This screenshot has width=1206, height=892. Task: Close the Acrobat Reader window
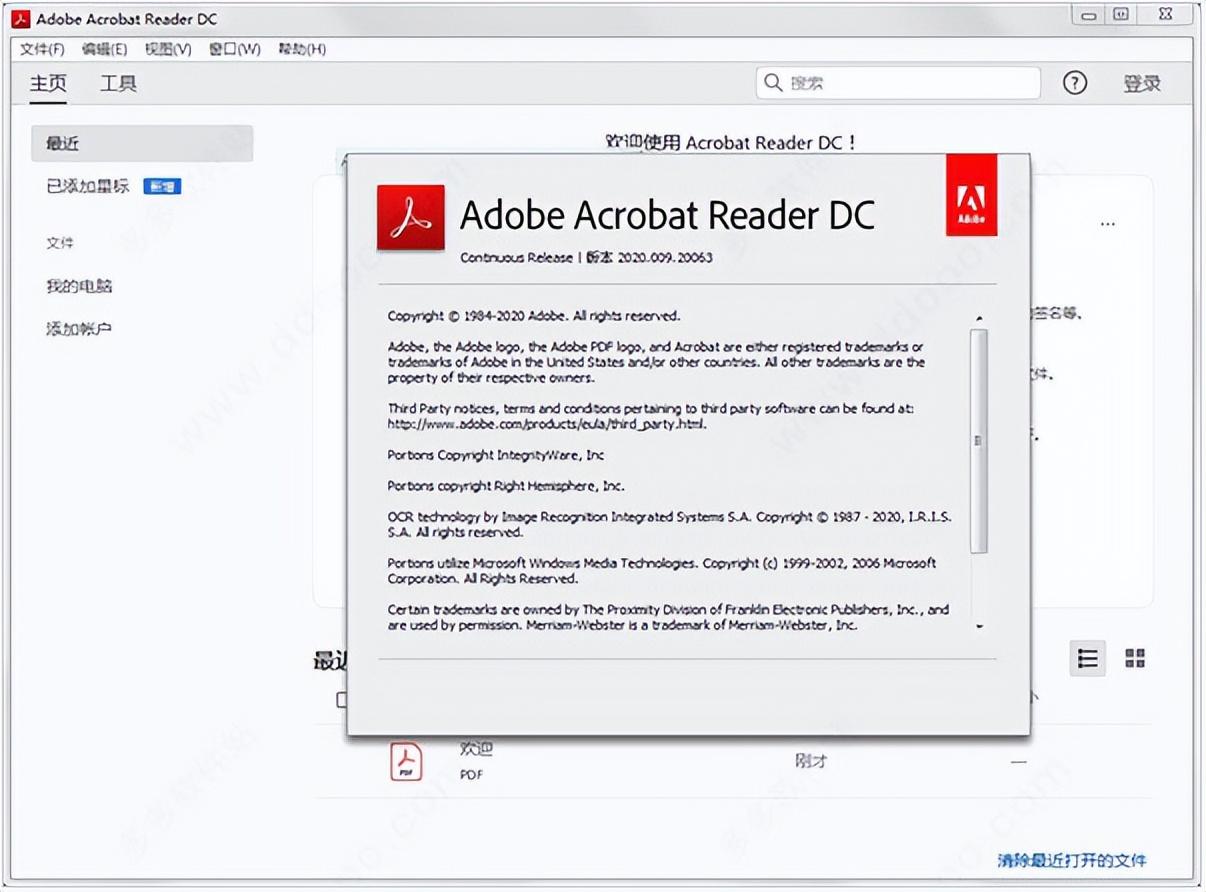pos(1166,15)
